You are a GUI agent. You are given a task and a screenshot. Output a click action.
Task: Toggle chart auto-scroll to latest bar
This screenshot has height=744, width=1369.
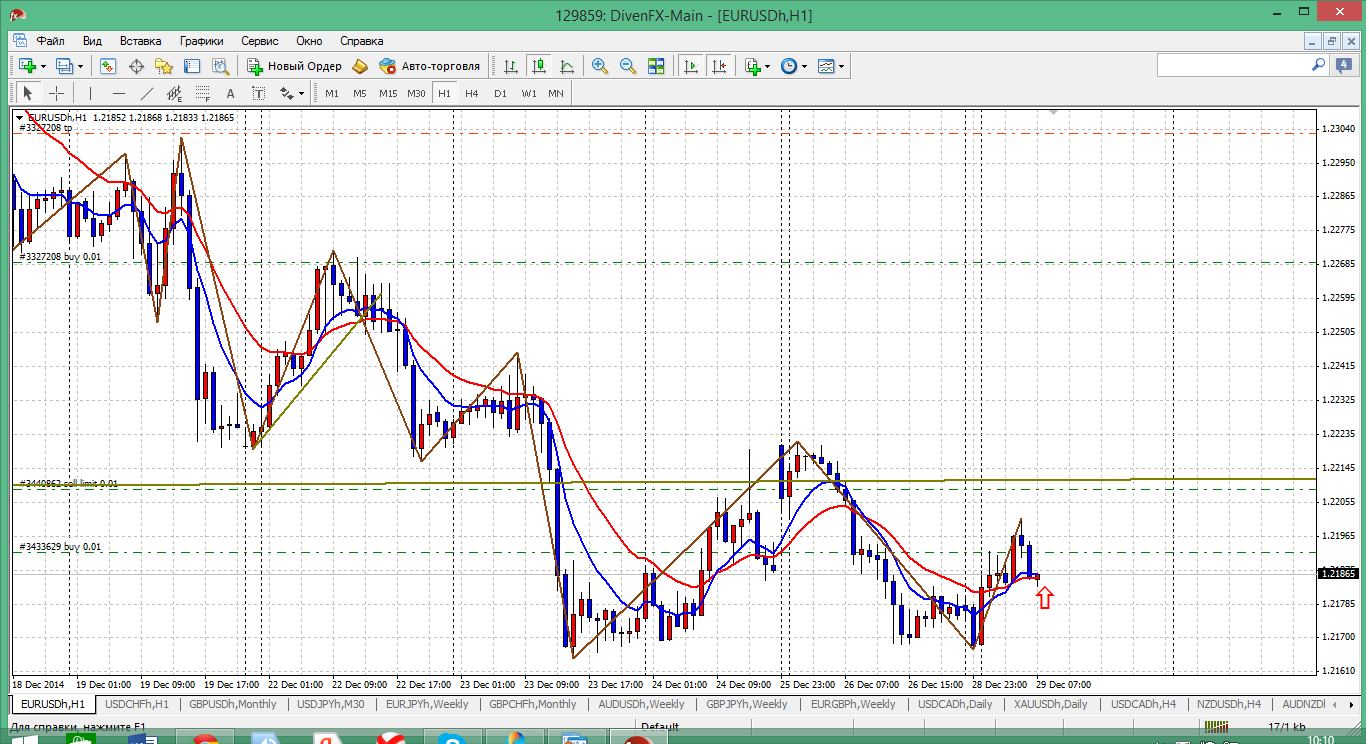690,66
